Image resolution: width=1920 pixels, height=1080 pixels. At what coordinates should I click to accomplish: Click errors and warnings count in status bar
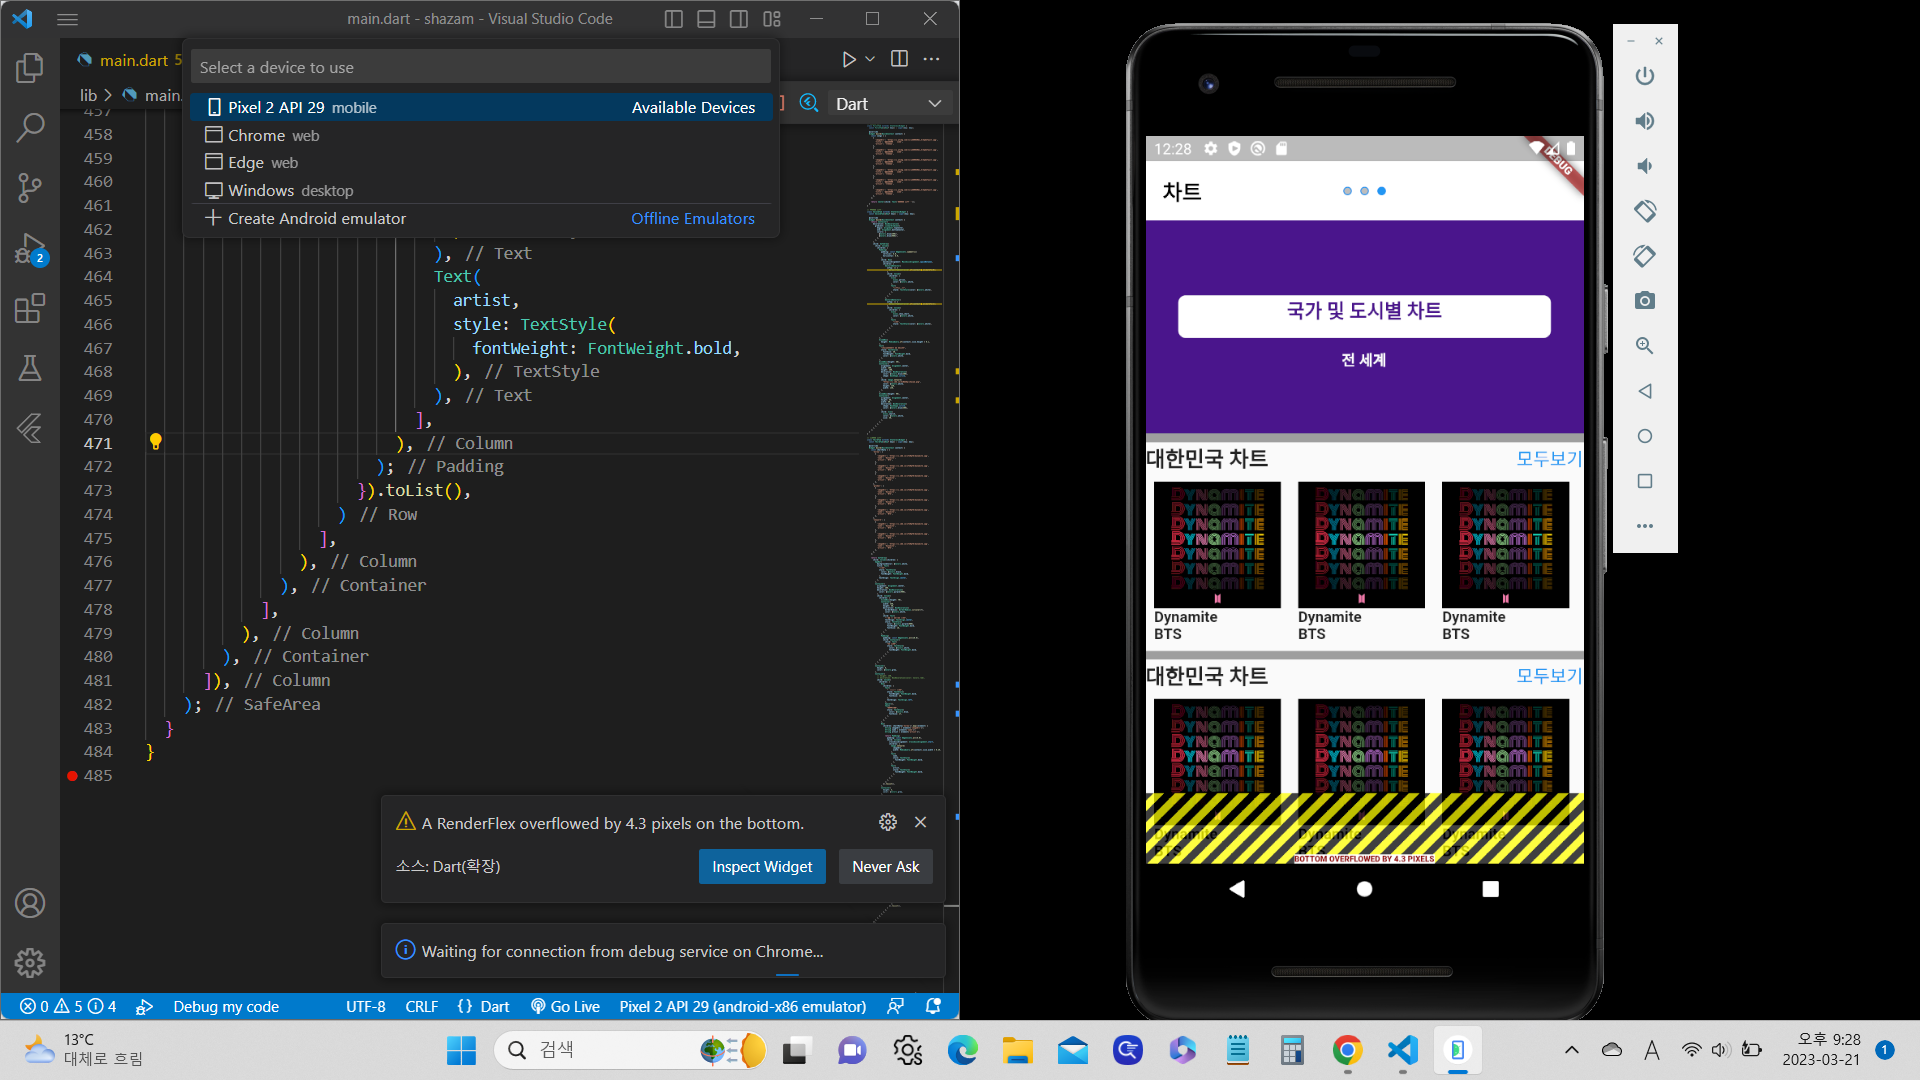[x=68, y=1006]
